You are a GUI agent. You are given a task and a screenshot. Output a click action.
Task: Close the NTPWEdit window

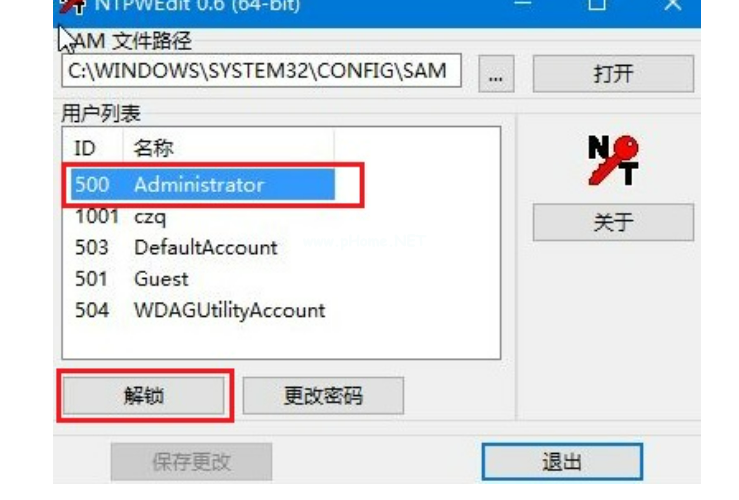pyautogui.click(x=673, y=6)
